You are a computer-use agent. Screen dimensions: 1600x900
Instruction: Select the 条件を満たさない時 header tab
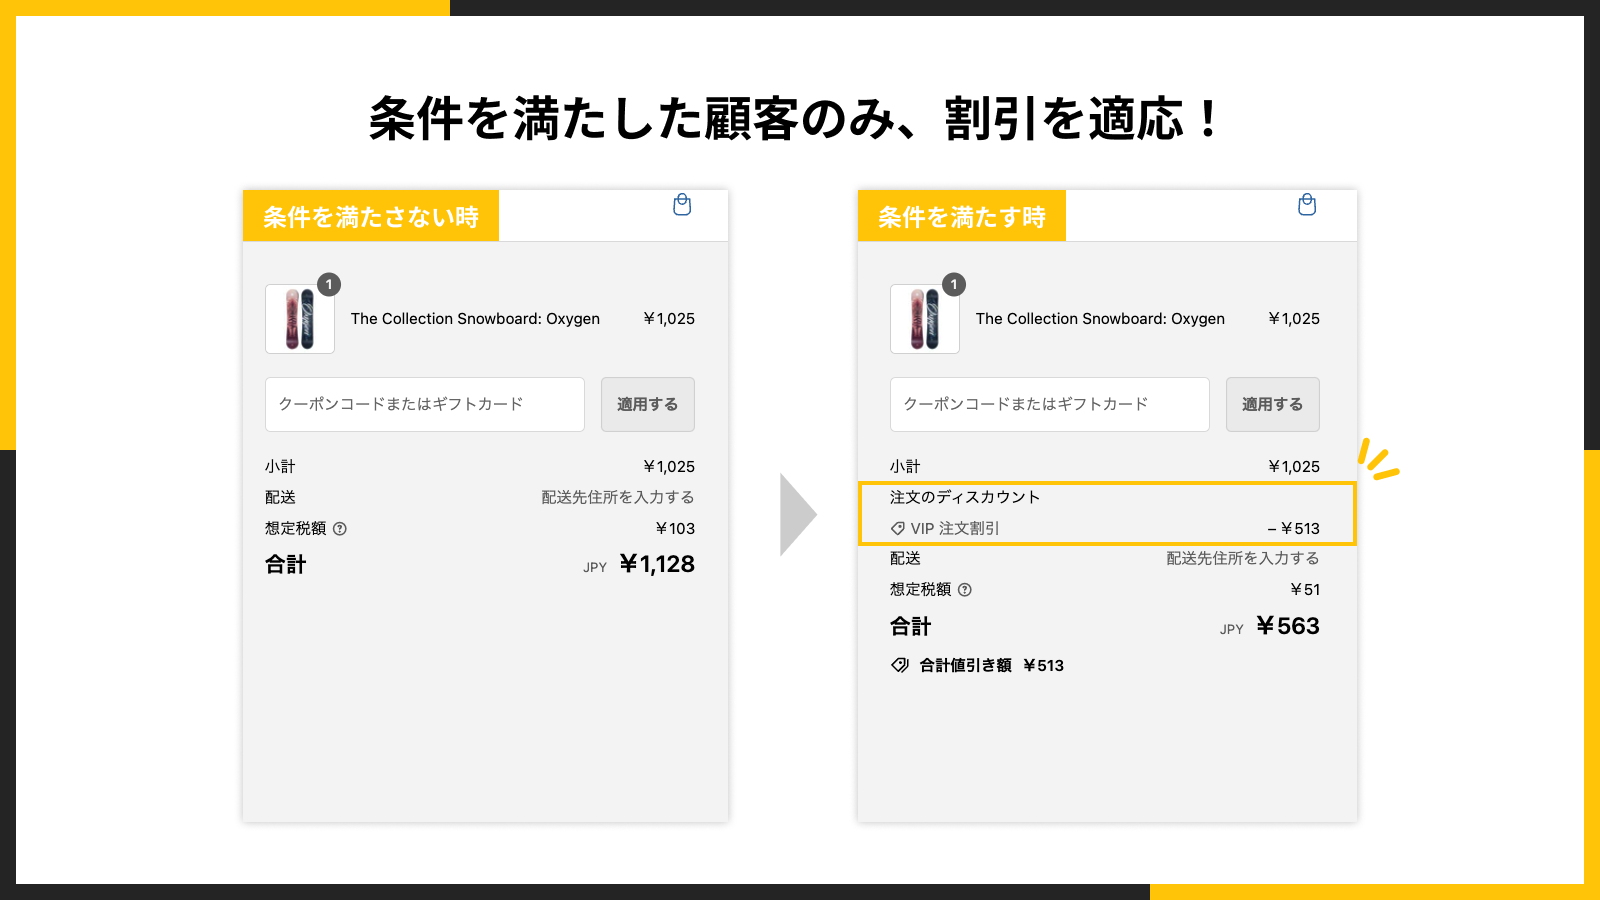click(371, 215)
